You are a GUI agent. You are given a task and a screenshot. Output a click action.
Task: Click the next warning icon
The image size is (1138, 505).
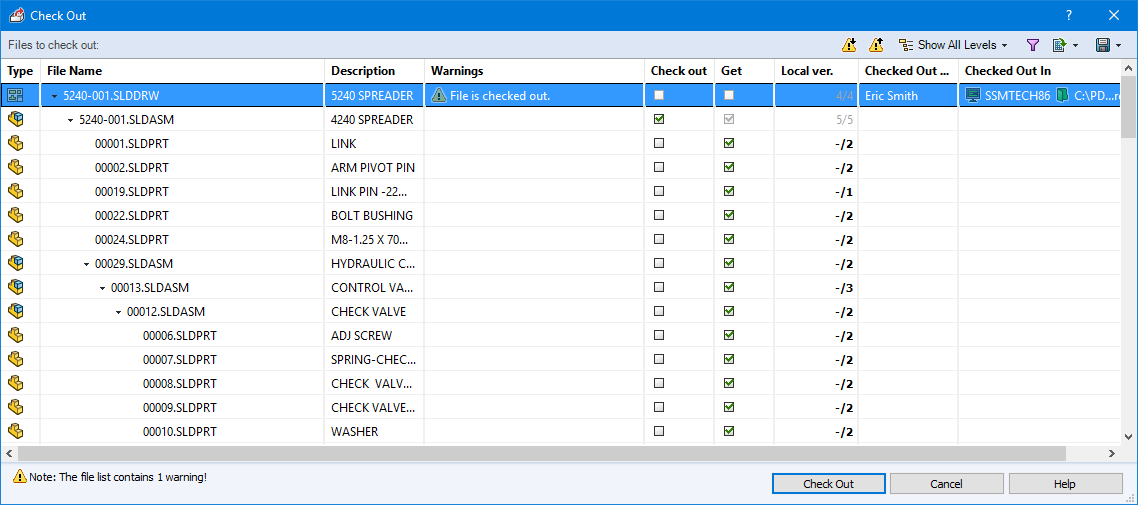click(849, 45)
